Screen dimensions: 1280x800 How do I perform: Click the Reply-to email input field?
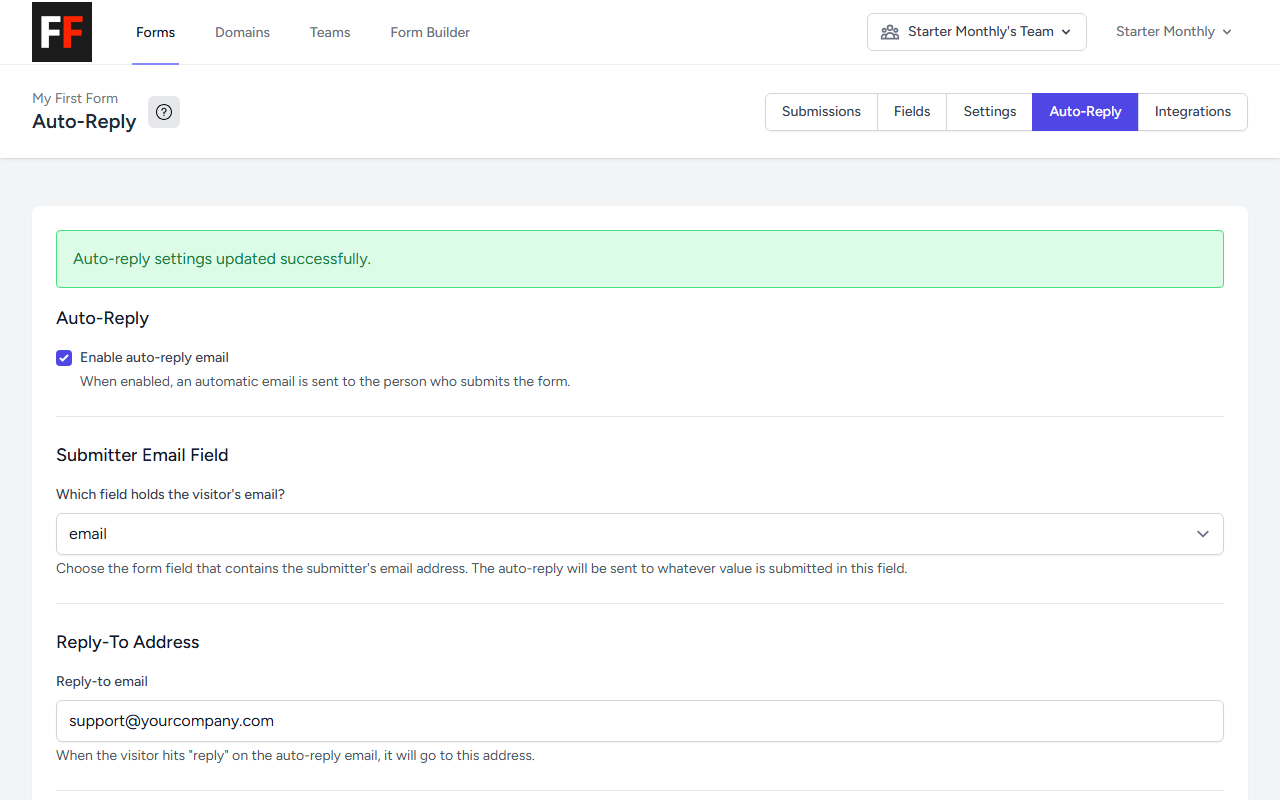640,721
